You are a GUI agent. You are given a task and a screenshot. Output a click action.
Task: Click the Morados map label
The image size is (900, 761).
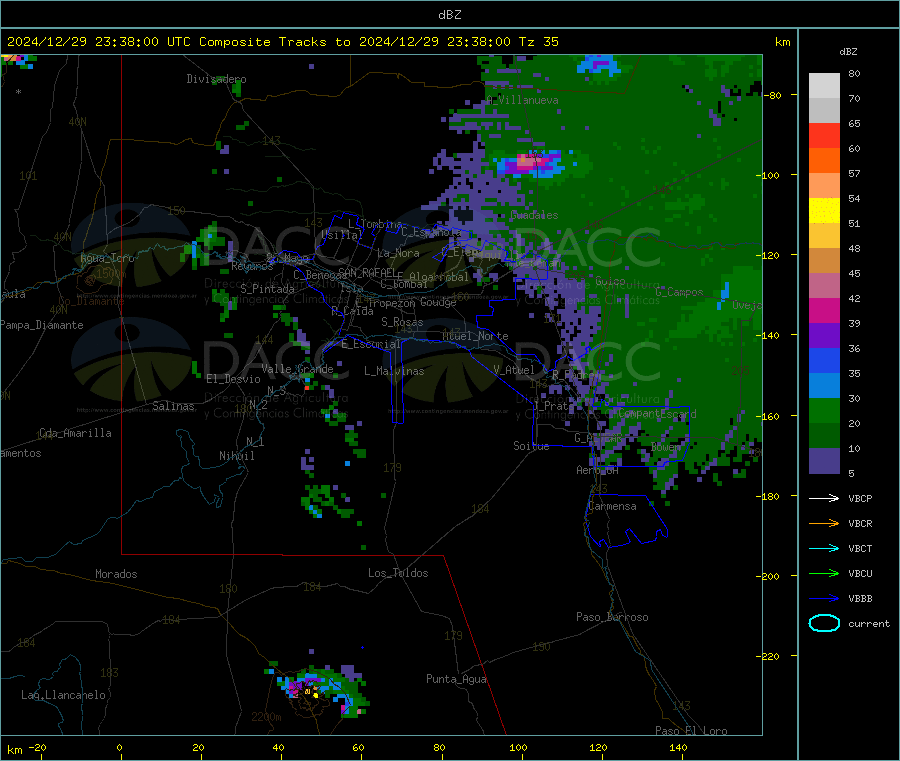coord(117,574)
